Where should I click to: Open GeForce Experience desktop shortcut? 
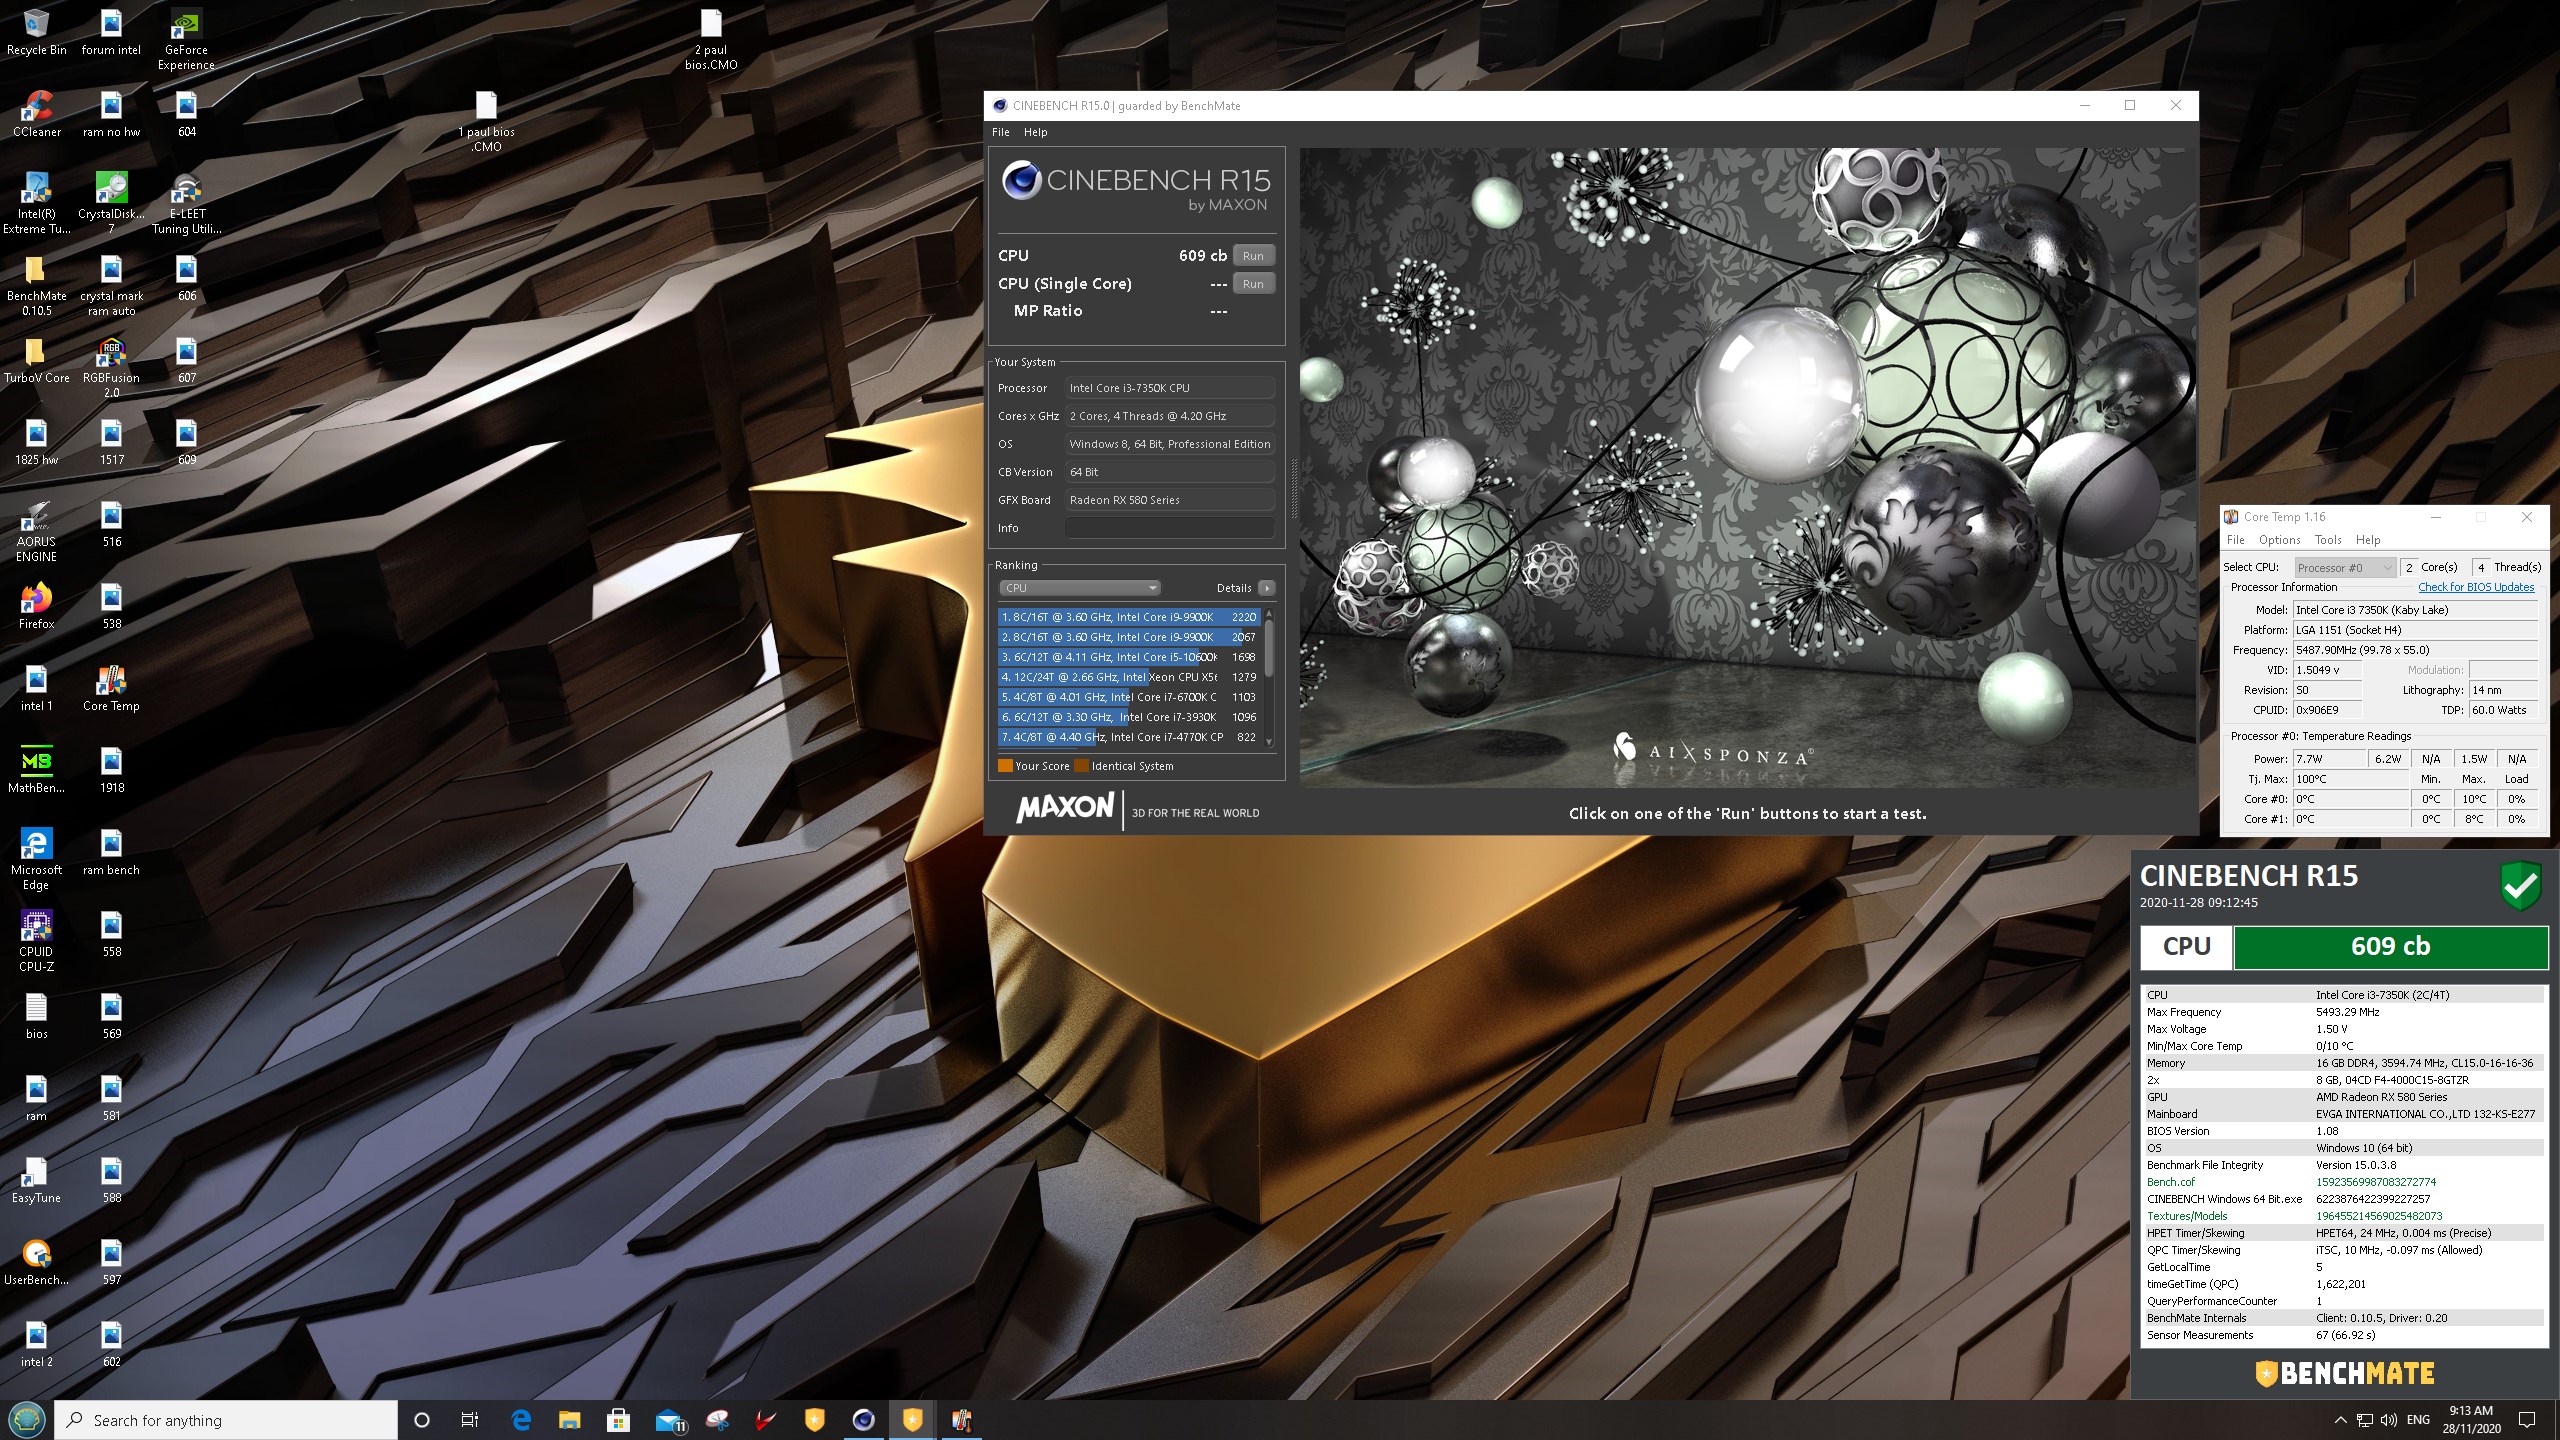tap(186, 40)
